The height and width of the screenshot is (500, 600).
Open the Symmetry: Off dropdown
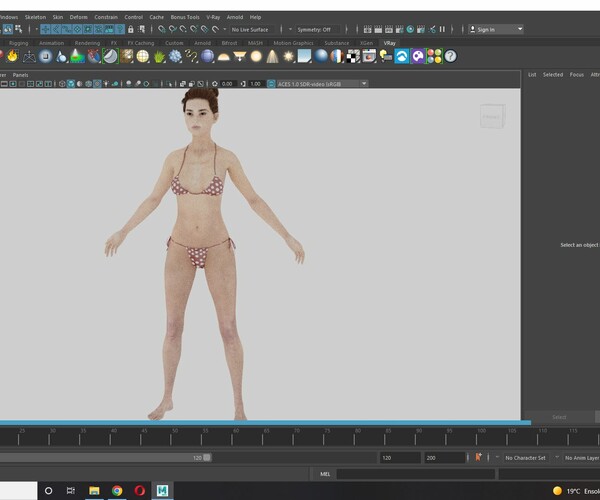coord(317,29)
